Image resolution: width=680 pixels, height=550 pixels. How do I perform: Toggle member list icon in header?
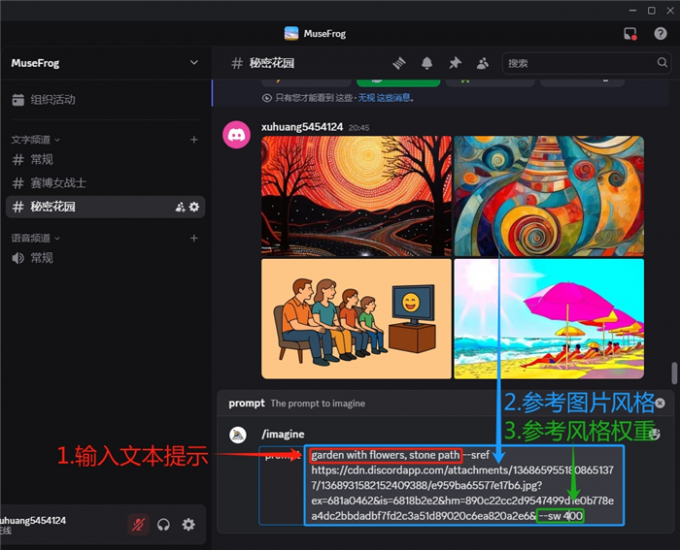(x=482, y=63)
